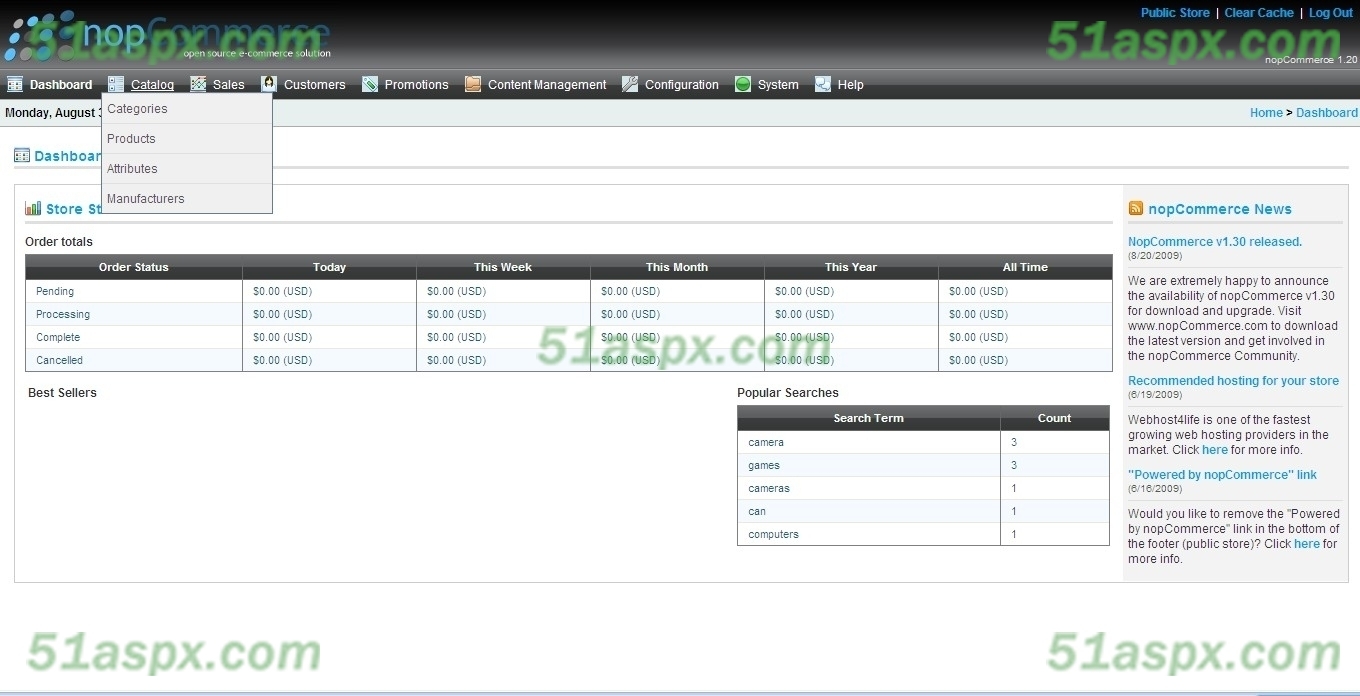Click the Today column header
The image size is (1360, 696).
[329, 267]
